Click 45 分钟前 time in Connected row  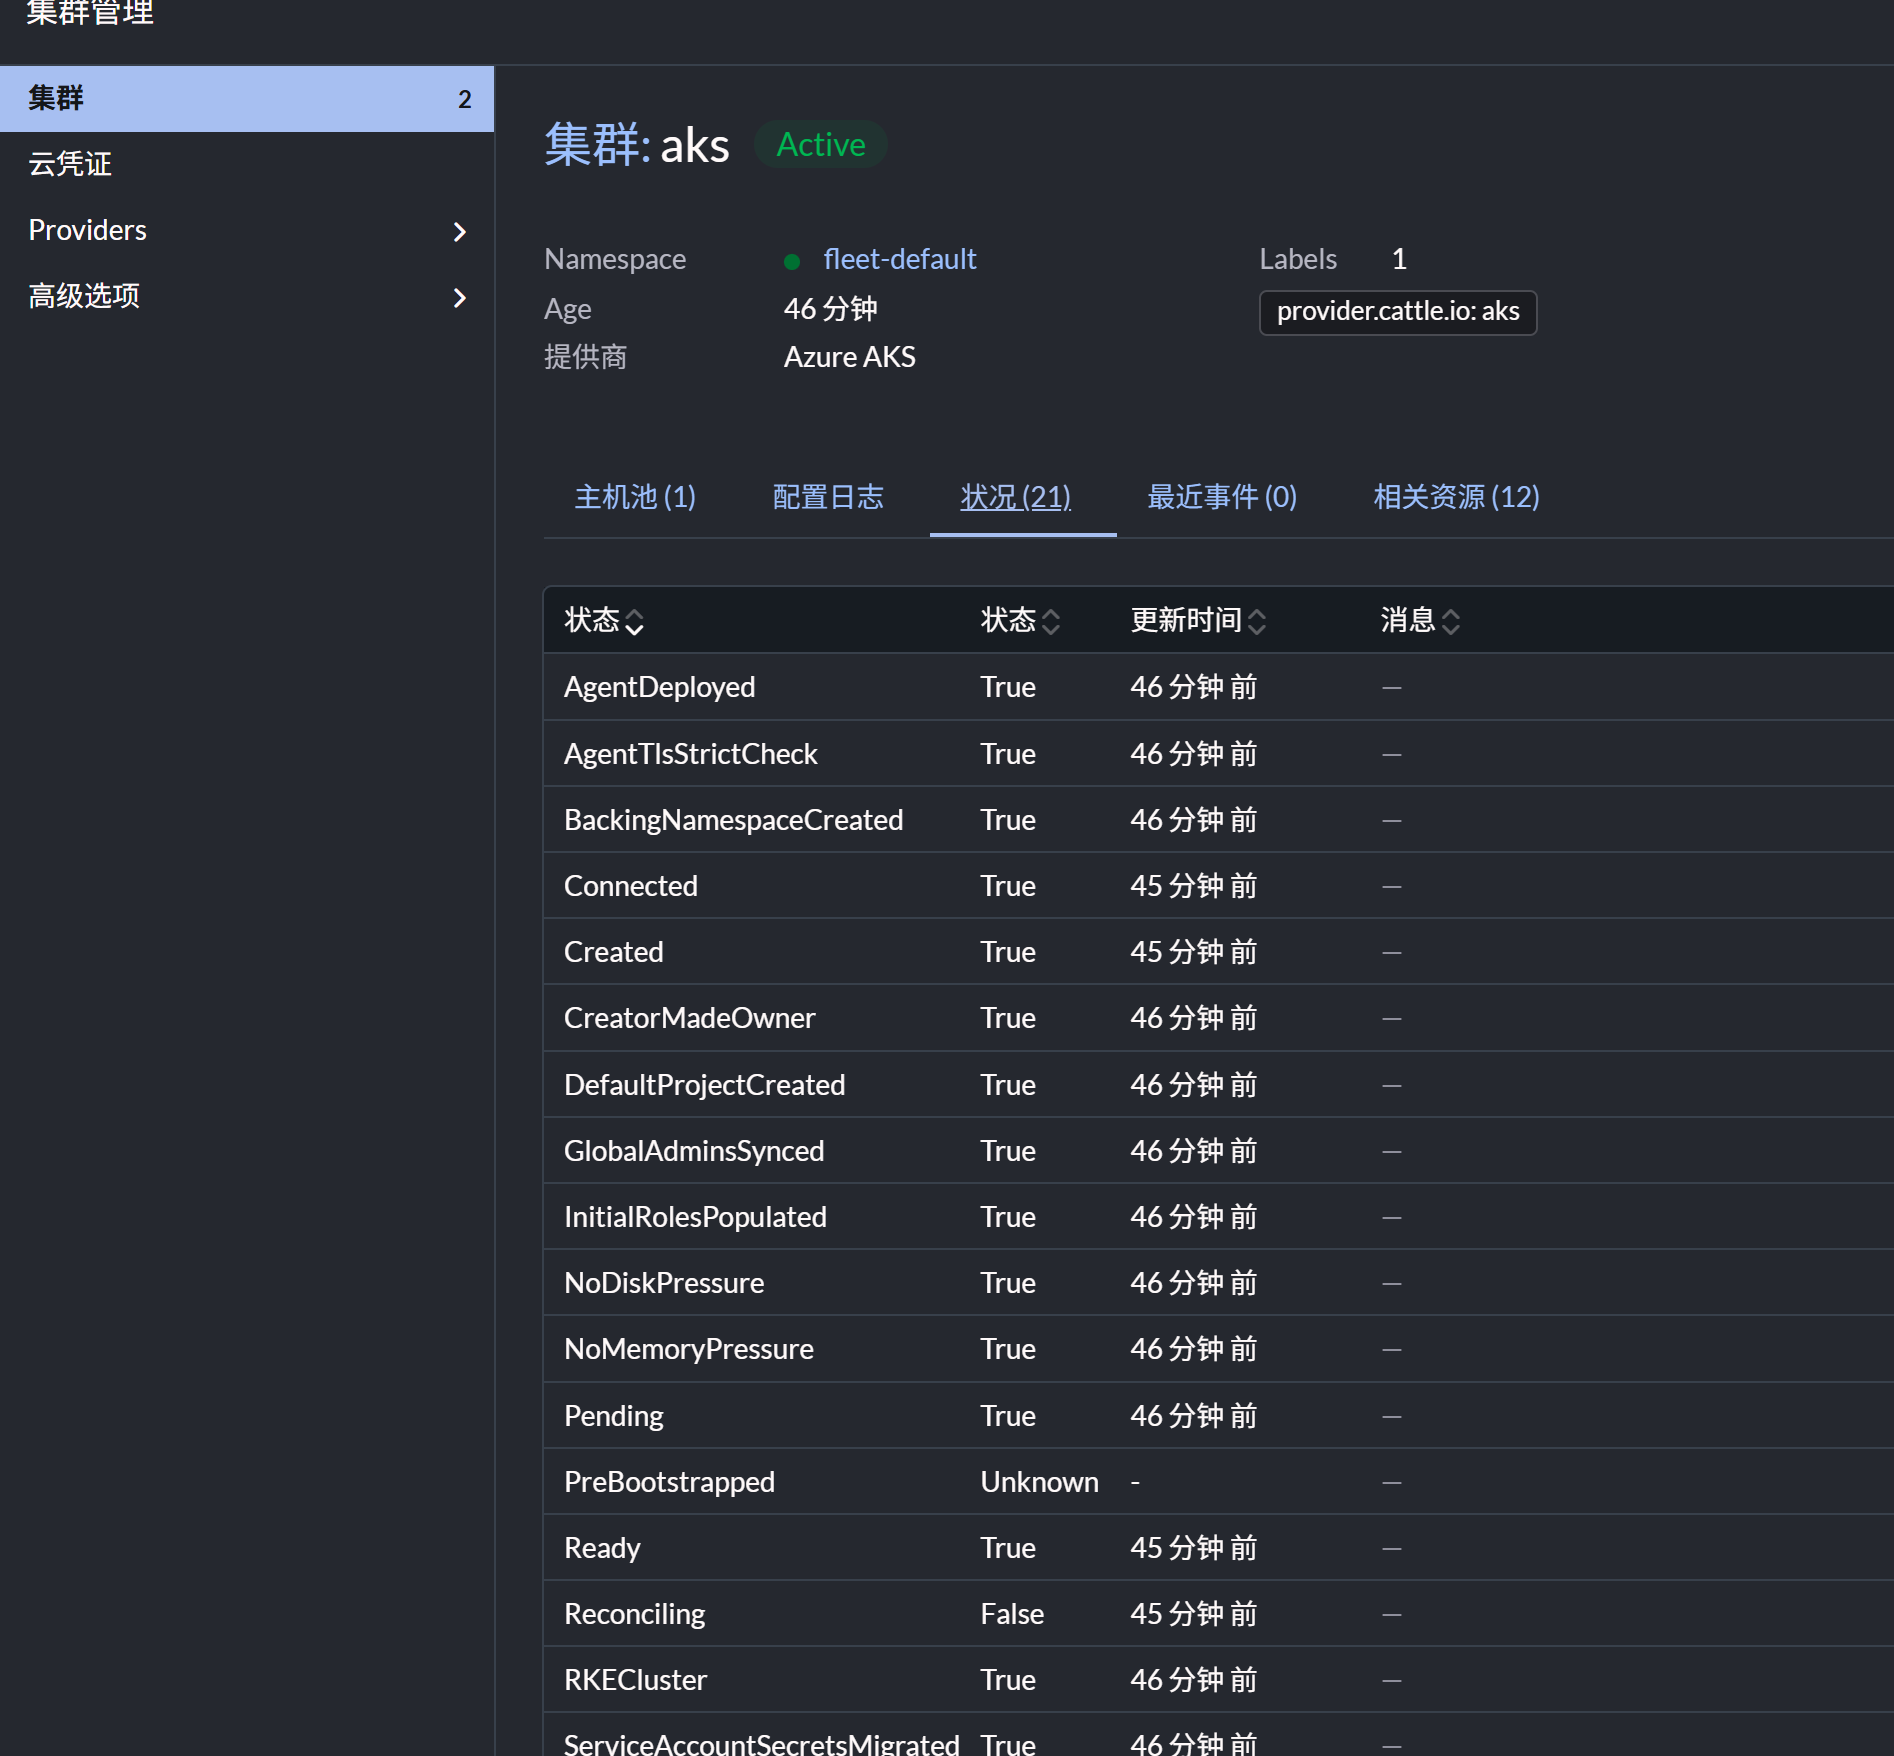1193,885
